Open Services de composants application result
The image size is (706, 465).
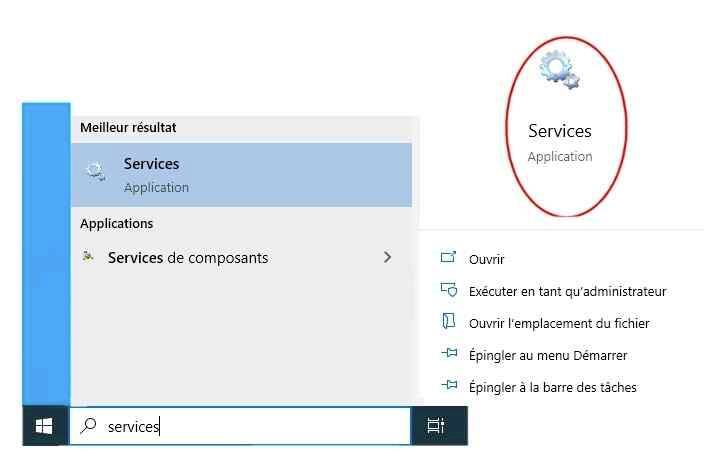point(241,257)
